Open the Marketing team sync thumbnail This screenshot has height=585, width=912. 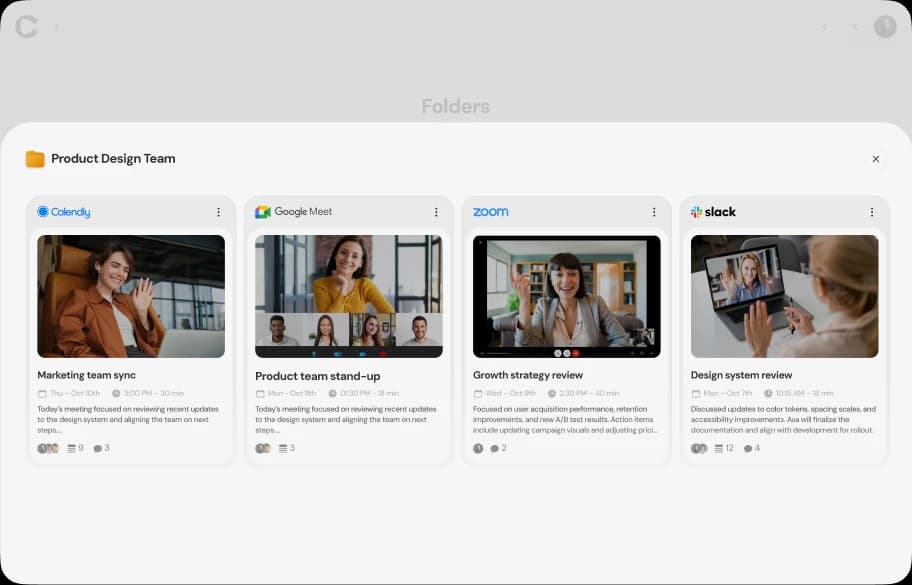pos(131,296)
